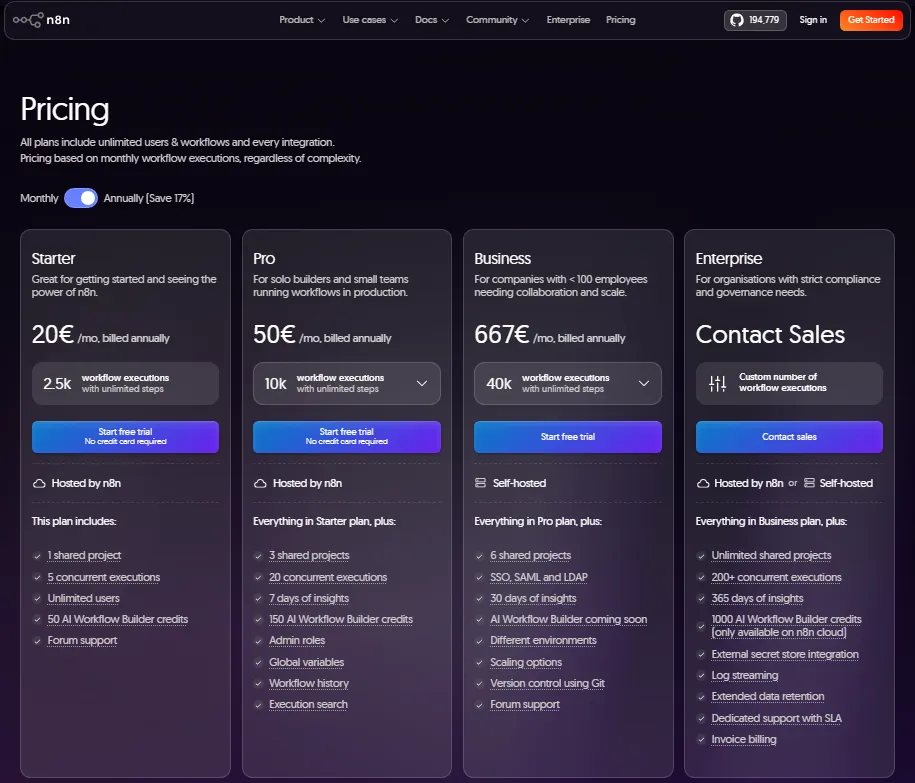The image size is (915, 783).
Task: Click 7 days of insights feature
Action: tap(309, 598)
